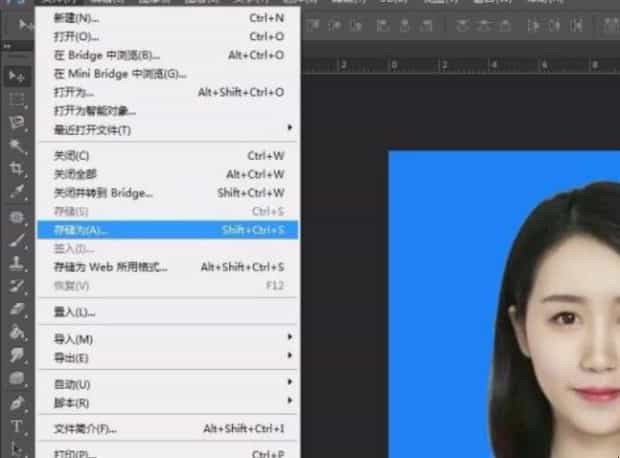Select the Pen tool
Screen dimensions: 620x458
tap(17, 403)
